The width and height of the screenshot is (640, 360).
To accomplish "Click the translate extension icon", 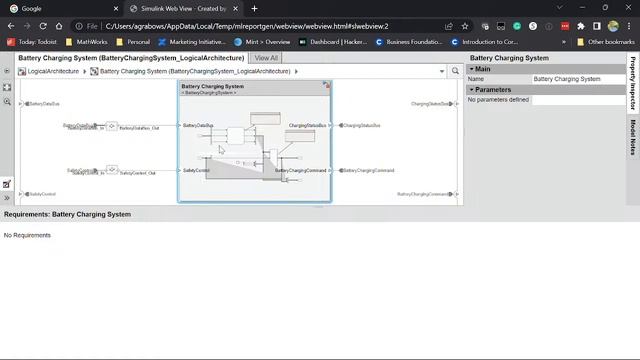I will [x=485, y=26].
